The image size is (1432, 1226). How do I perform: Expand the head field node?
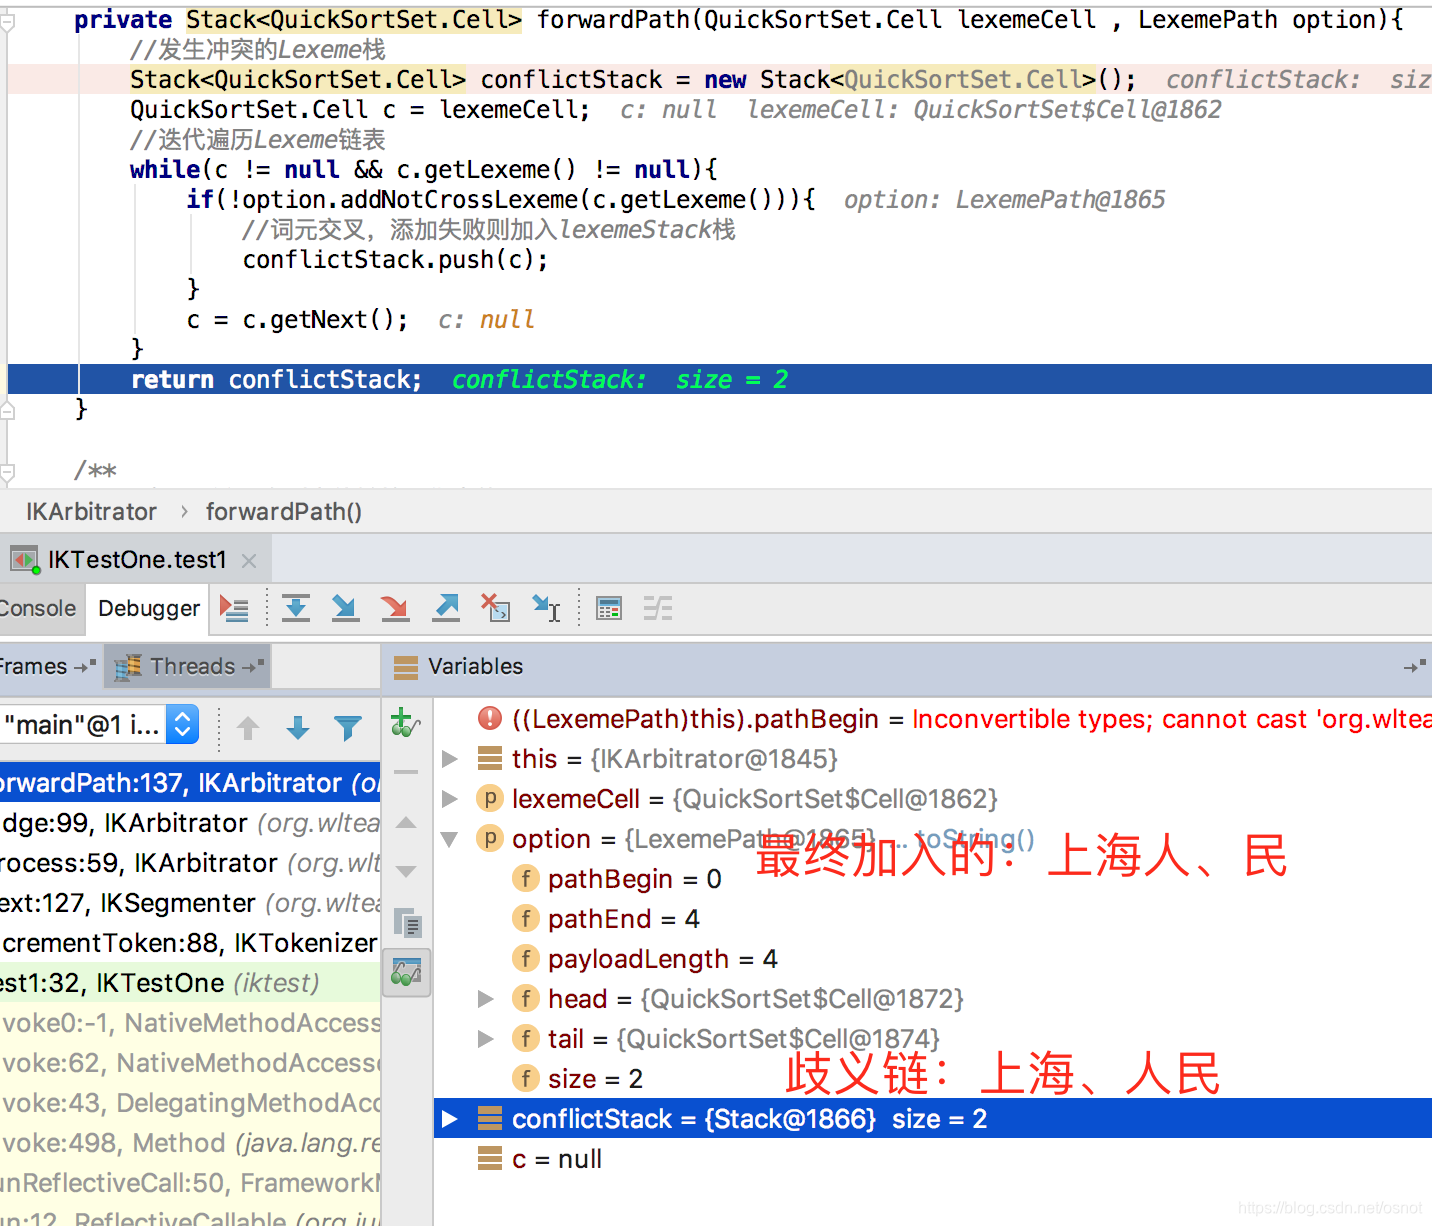[x=486, y=999]
